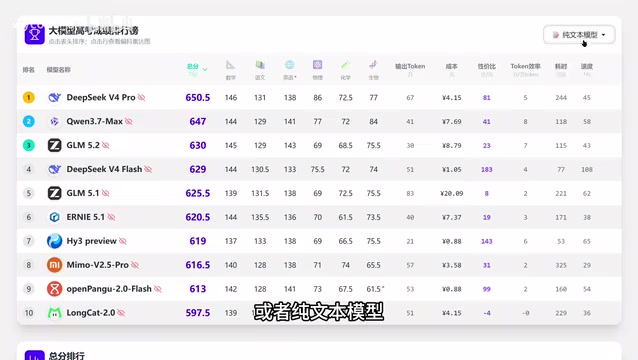Toggle hidden-eye icon beside Hy3 preview
638x360 pixels.
123,241
